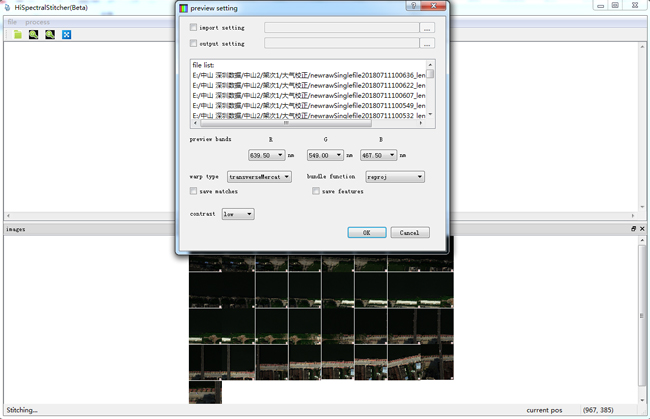
Task: Open the process menu
Action: (37, 21)
